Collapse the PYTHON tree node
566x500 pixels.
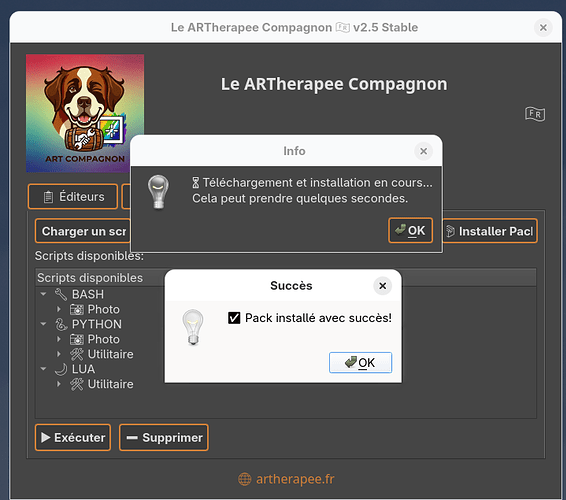click(44, 324)
